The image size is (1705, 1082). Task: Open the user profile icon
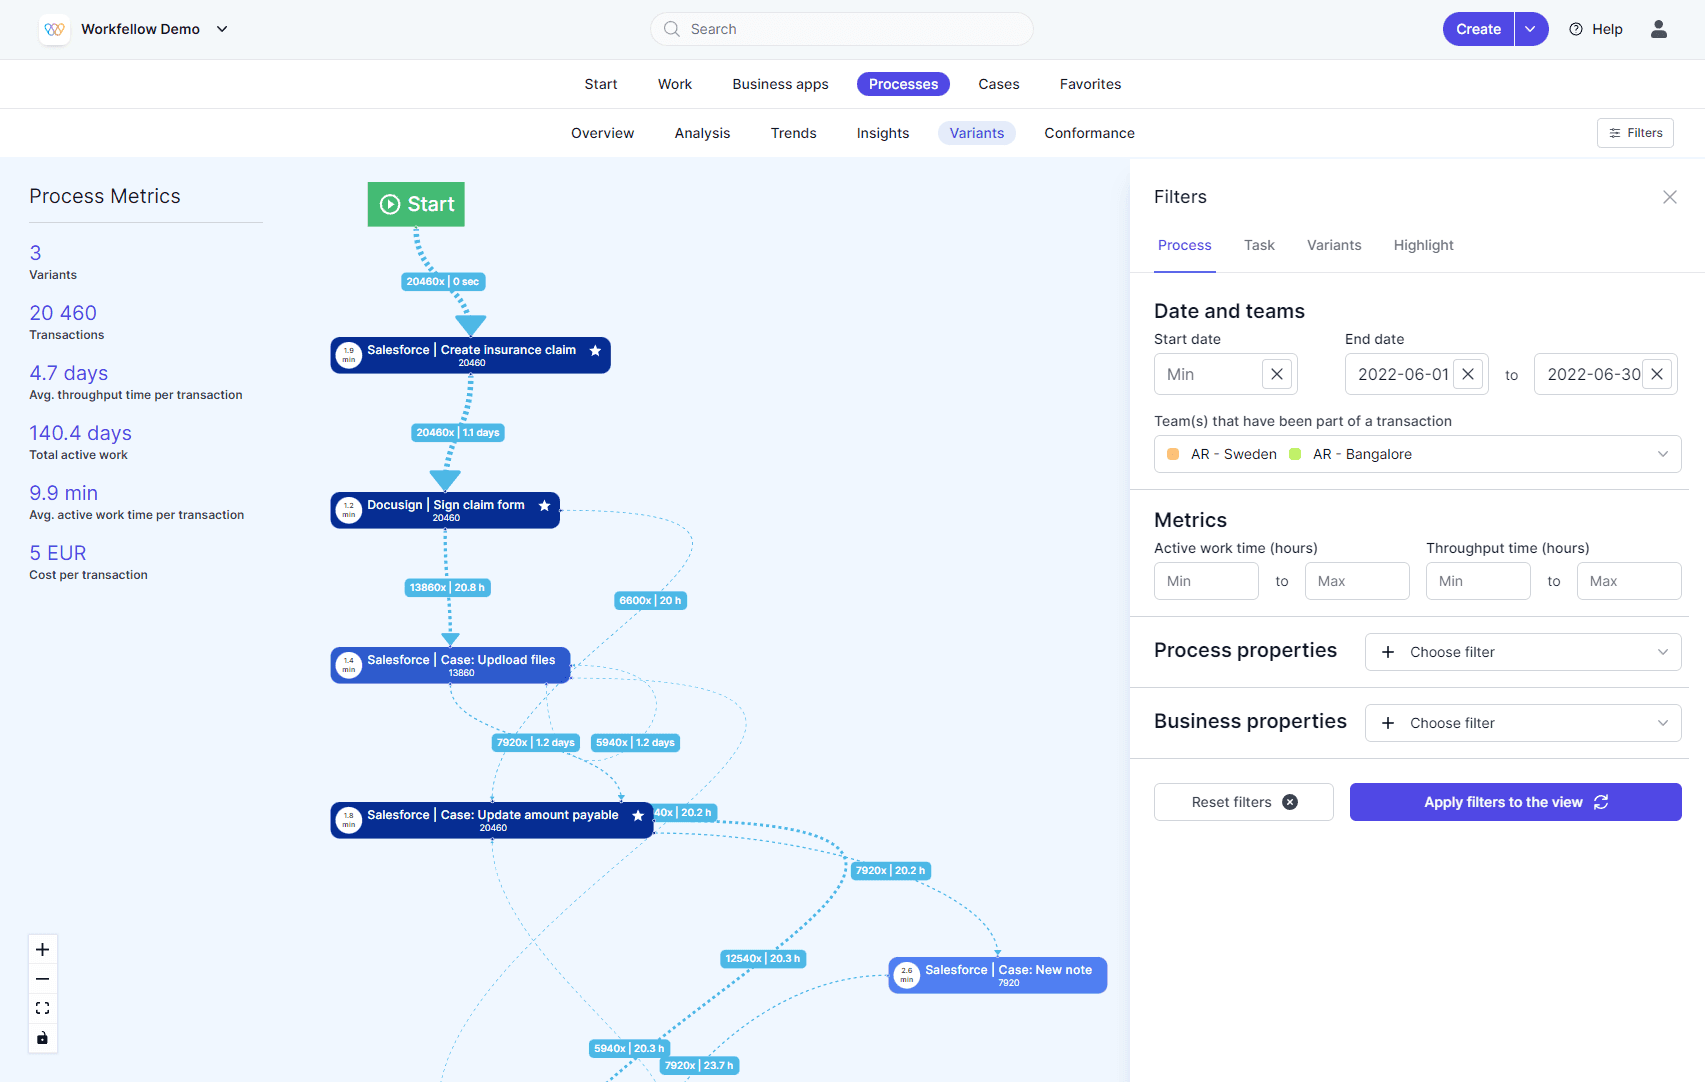tap(1659, 29)
